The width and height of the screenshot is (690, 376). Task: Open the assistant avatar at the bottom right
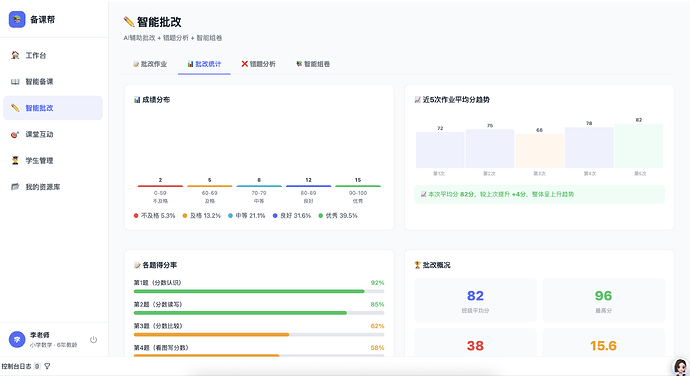tap(680, 366)
